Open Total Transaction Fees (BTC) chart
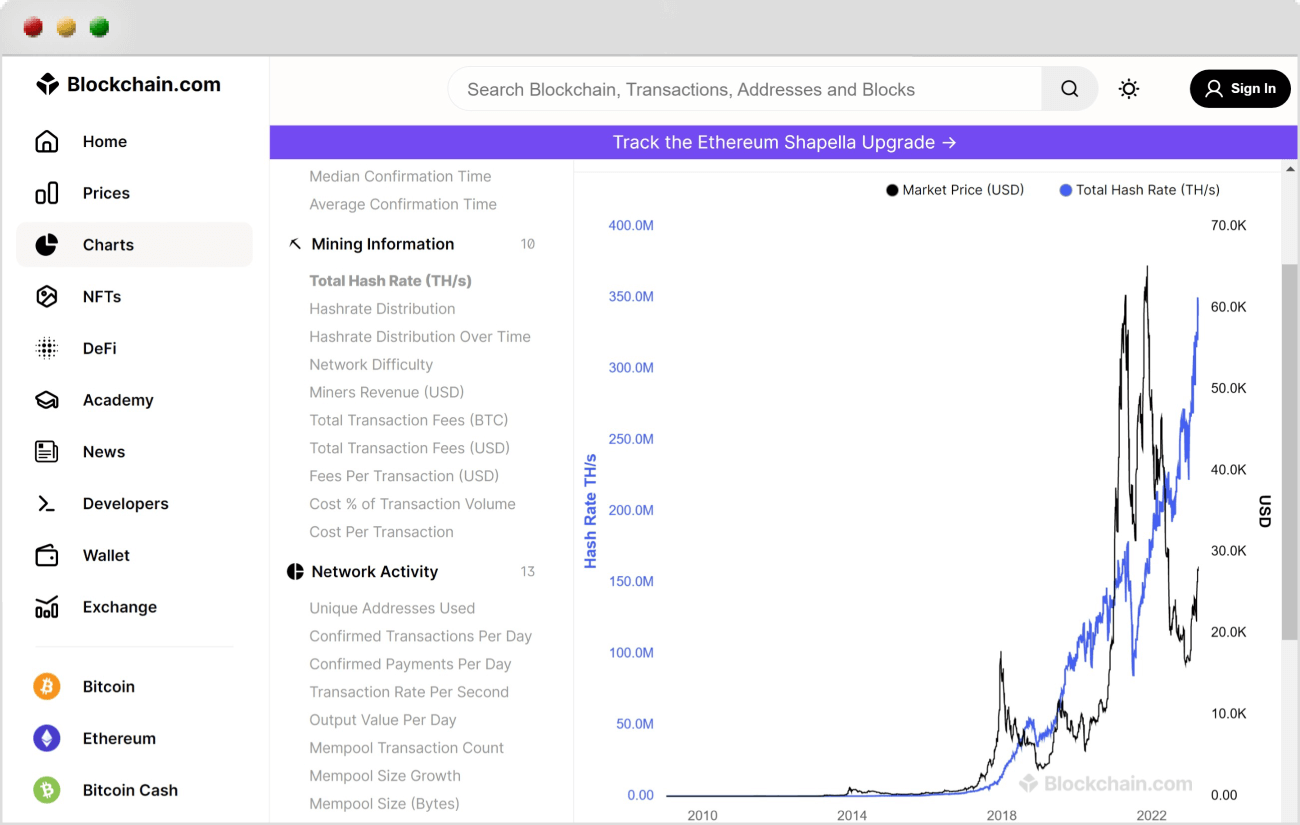The image size is (1300, 825). (409, 420)
